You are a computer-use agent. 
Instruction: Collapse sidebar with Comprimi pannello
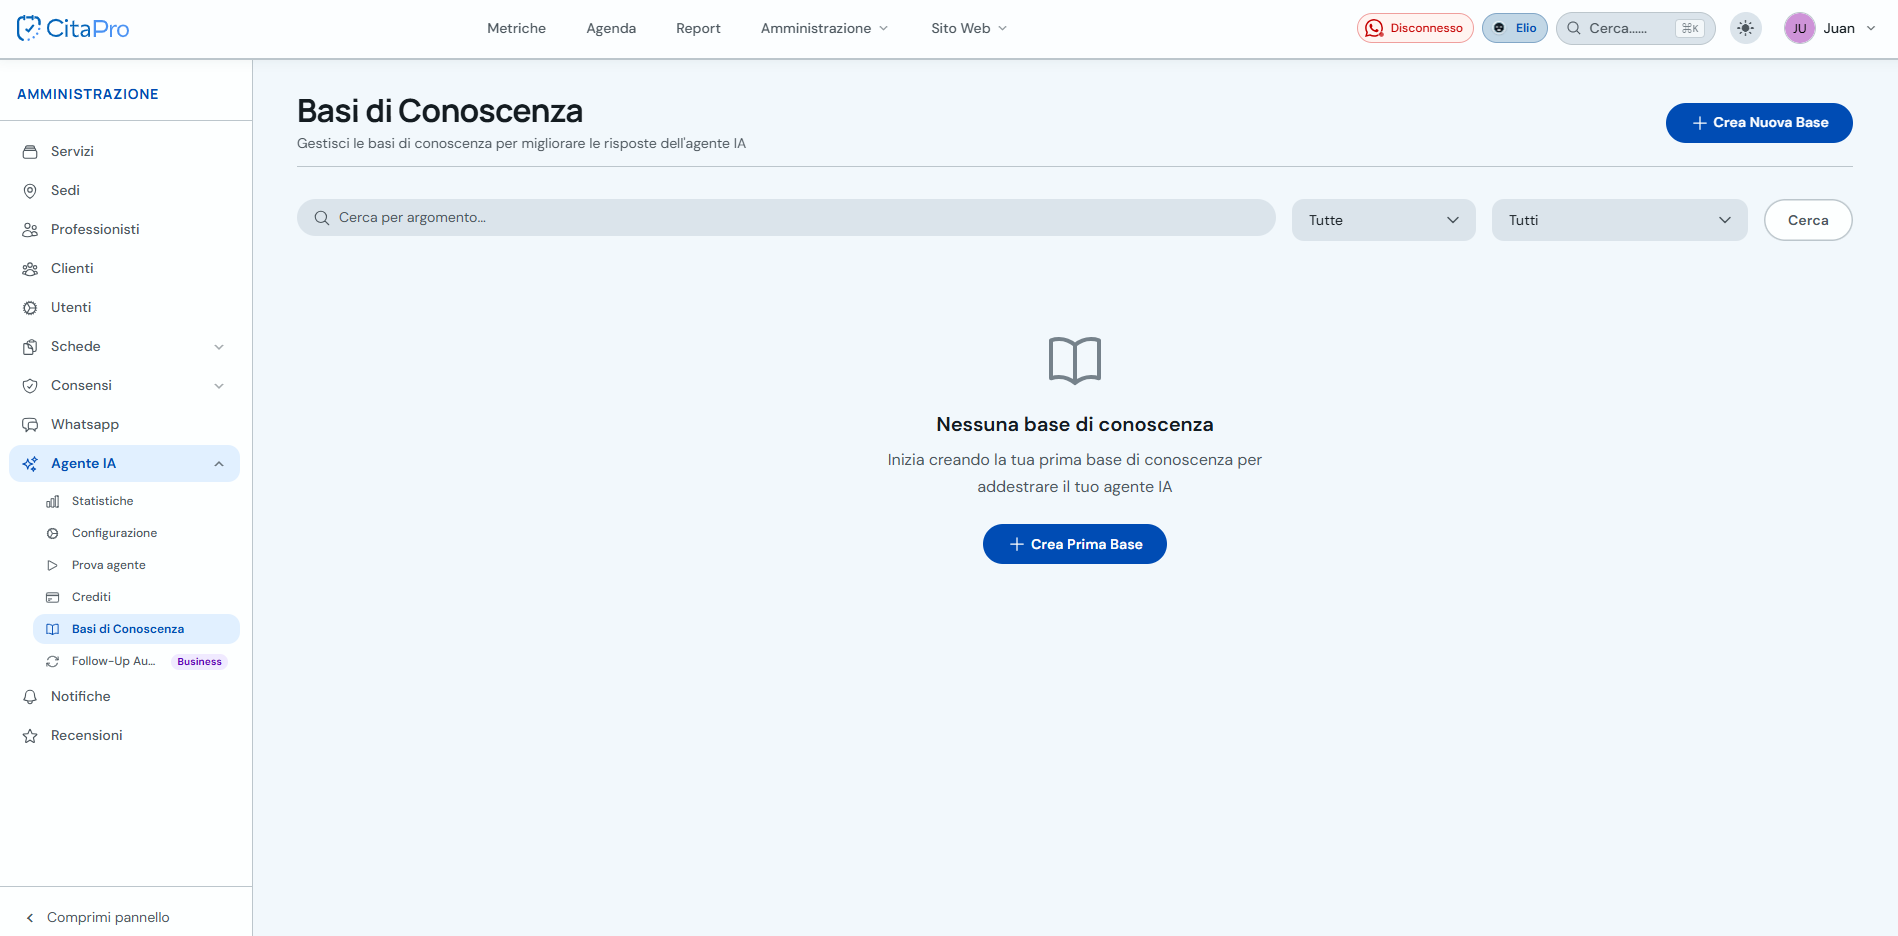coord(98,917)
